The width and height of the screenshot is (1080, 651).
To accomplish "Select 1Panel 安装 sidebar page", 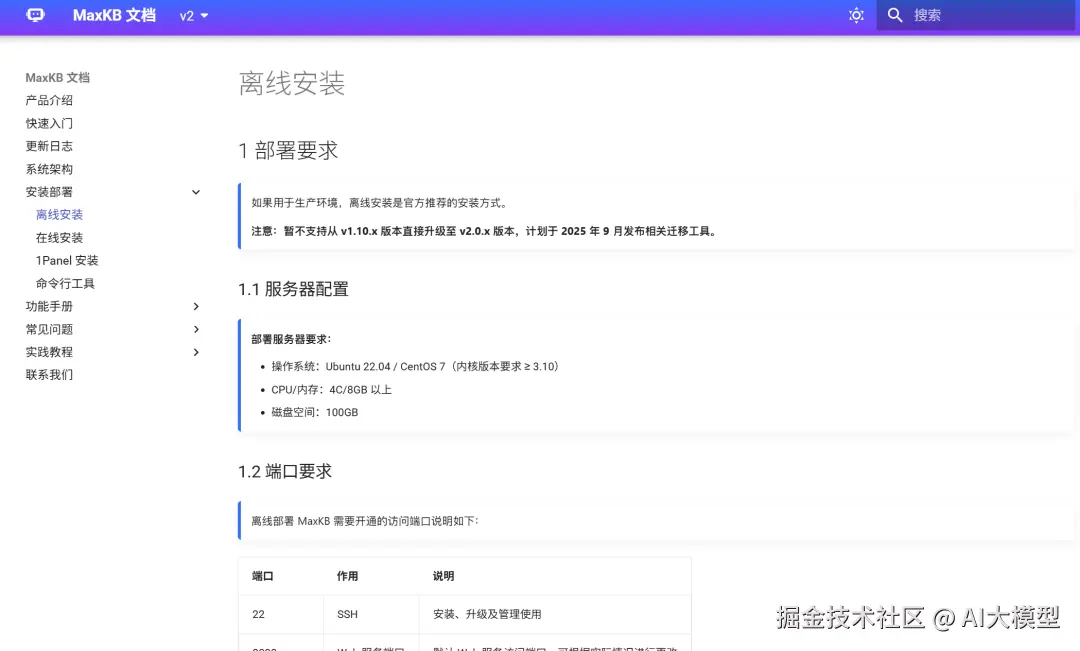I will (67, 260).
